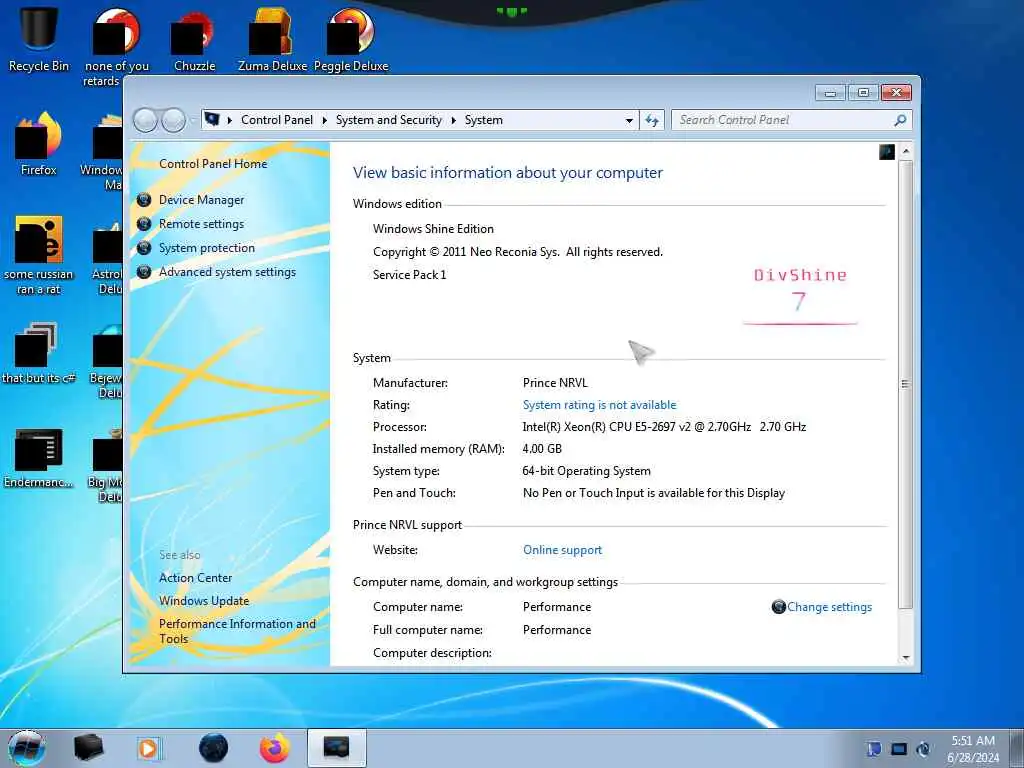Click the network tray icon
Image resolution: width=1024 pixels, height=768 pixels.
[899, 748]
